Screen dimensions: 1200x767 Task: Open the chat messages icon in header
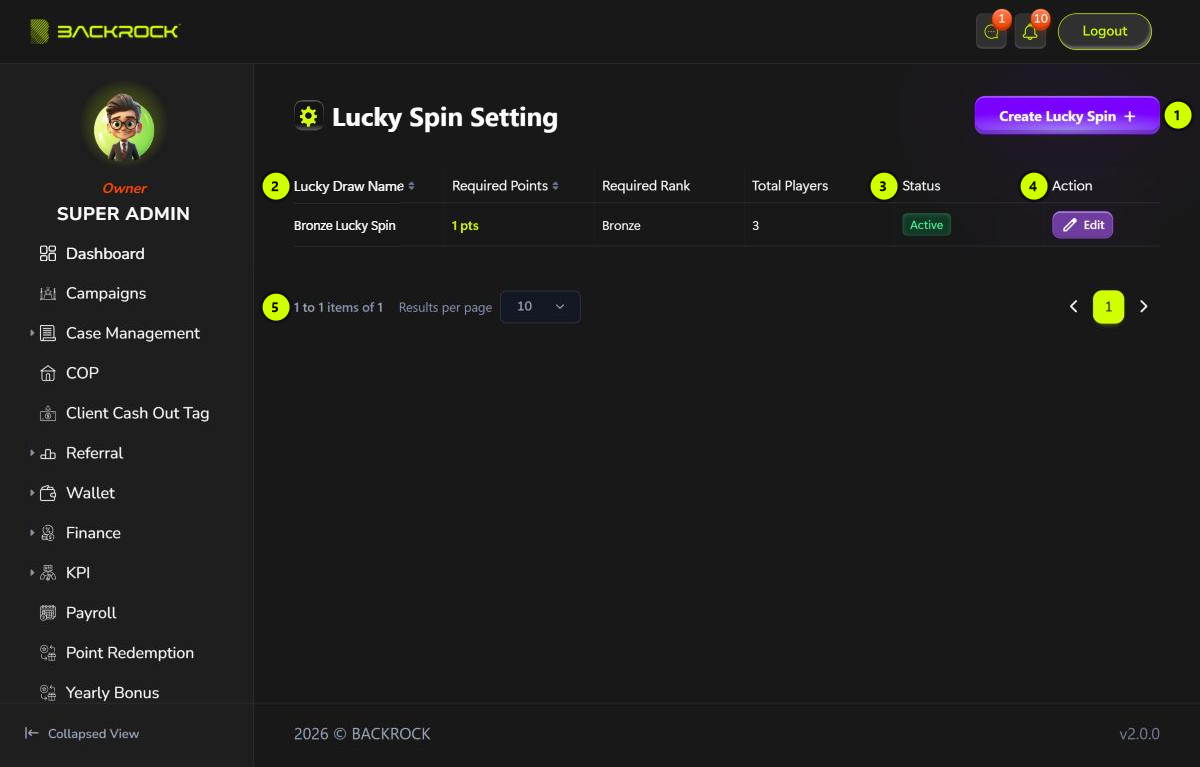pos(991,32)
